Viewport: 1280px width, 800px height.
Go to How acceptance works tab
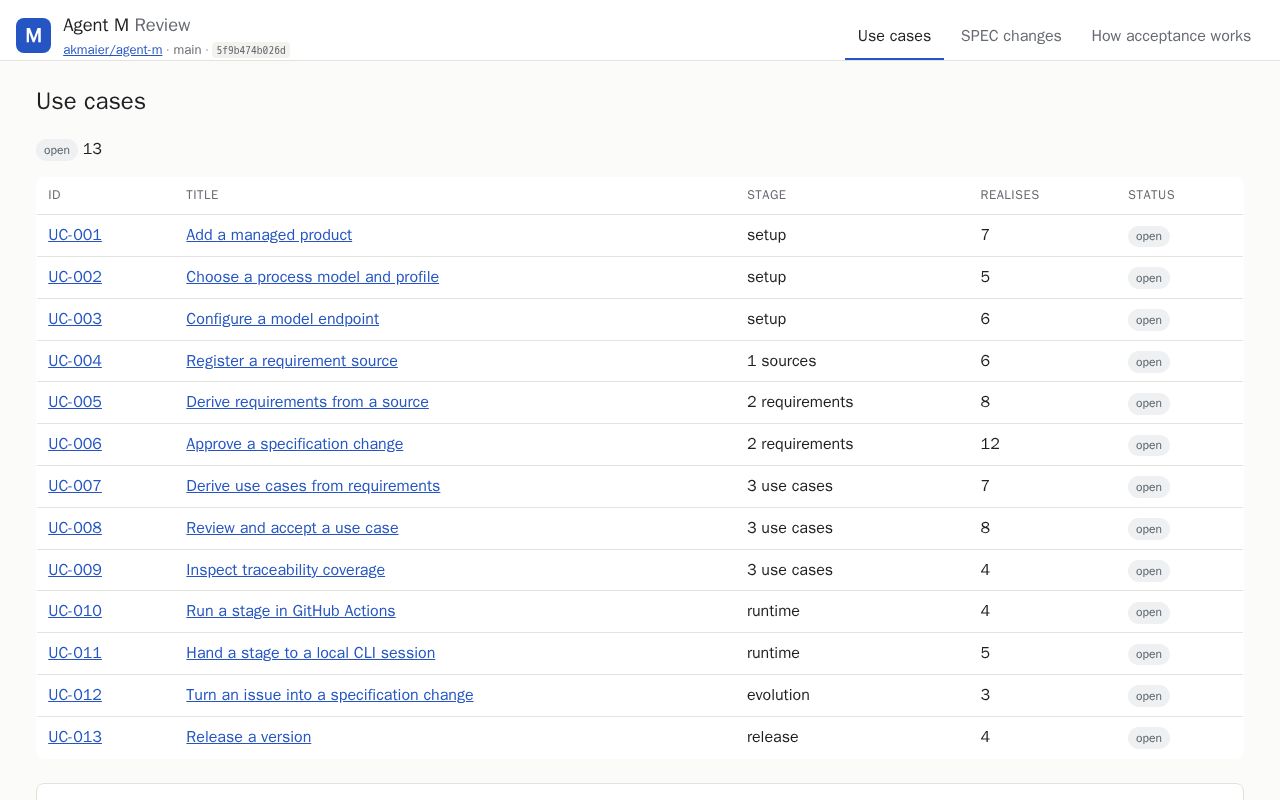[1171, 36]
